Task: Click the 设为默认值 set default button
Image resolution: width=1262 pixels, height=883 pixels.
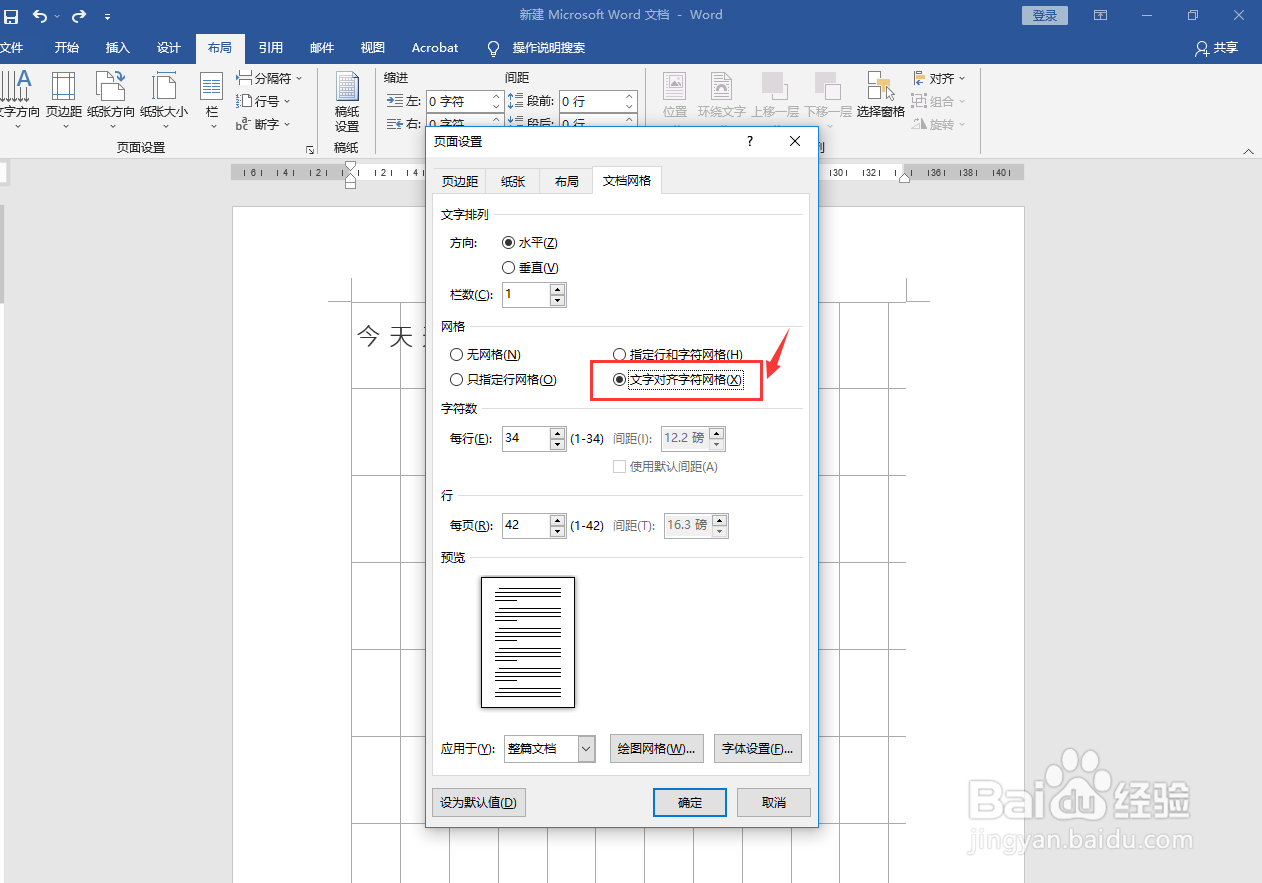Action: point(479,802)
